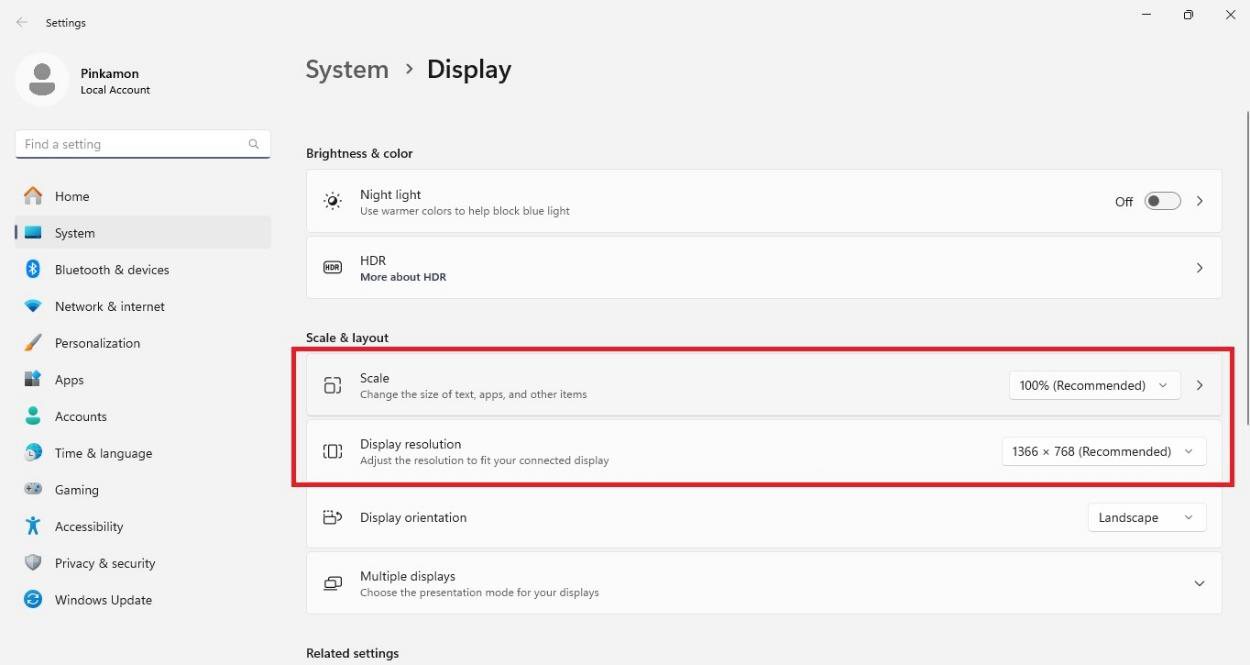The image size is (1250, 665).
Task: Select Apps in the sidebar
Action: [x=69, y=380]
